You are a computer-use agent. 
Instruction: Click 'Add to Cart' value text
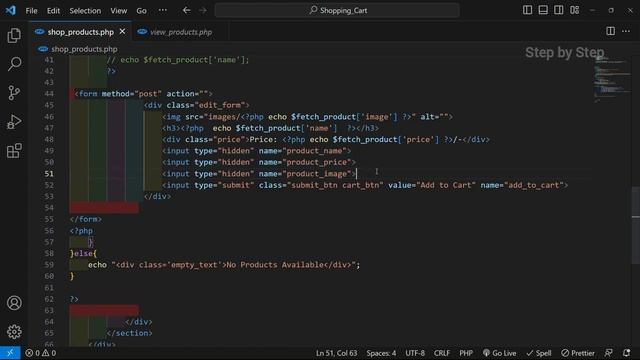coord(446,185)
